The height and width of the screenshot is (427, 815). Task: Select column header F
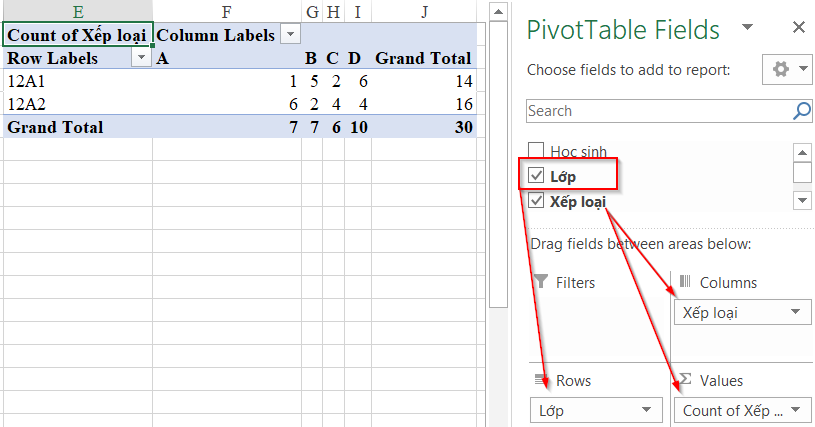point(227,11)
